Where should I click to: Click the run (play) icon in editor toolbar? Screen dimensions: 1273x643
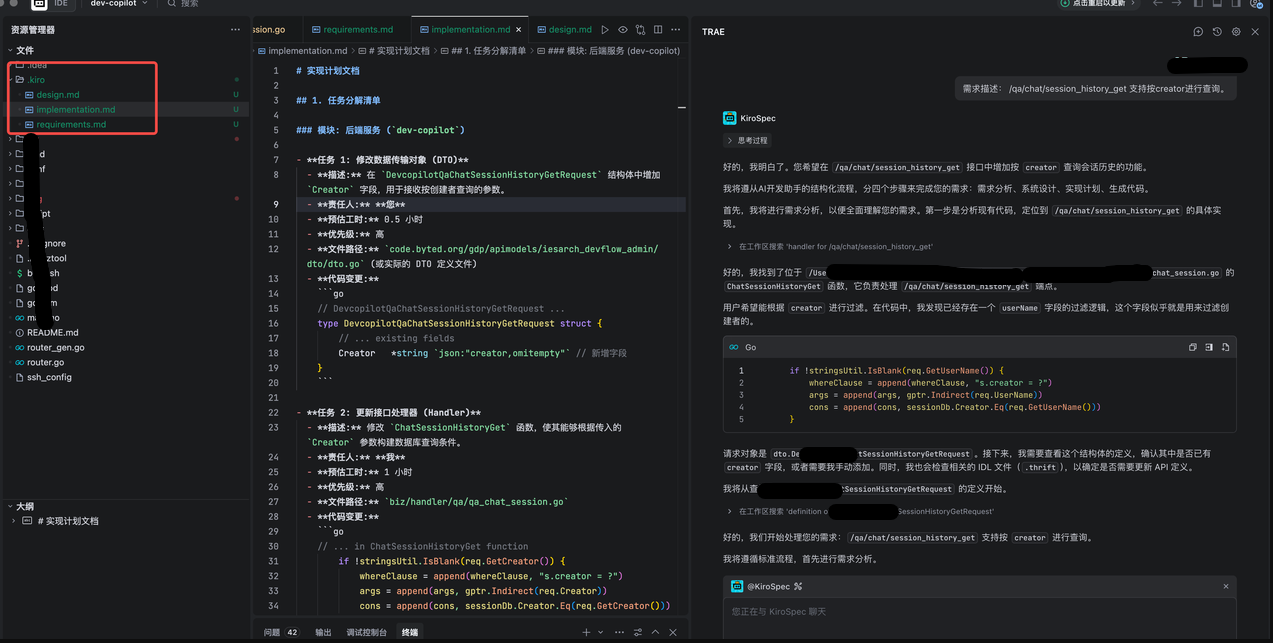[x=605, y=30]
